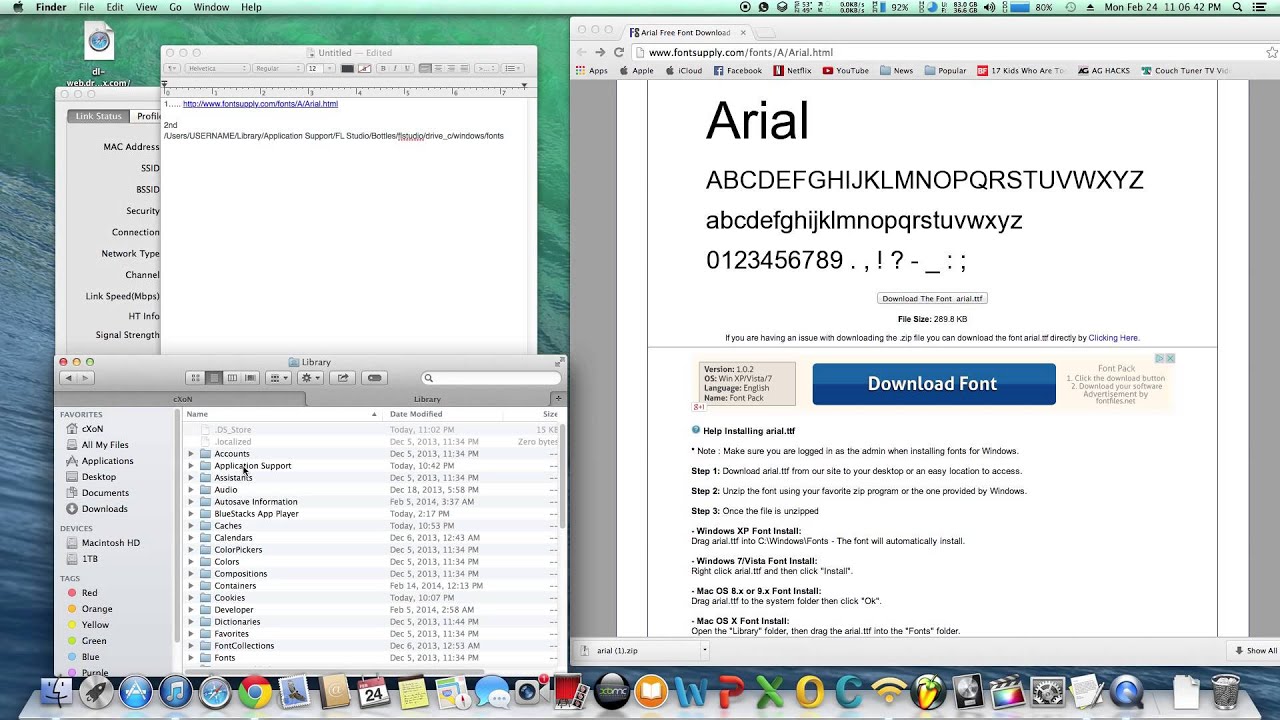Expand the Accounts folder
1280x720 pixels.
(x=191, y=454)
